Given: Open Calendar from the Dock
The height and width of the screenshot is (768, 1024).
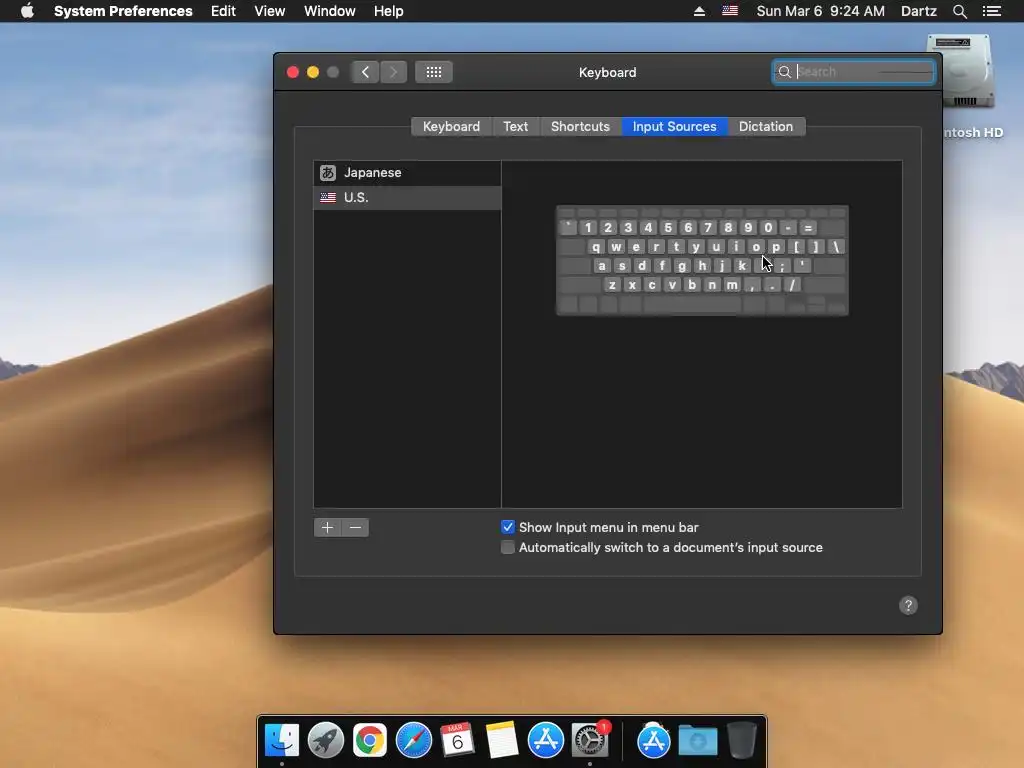Looking at the screenshot, I should (457, 740).
